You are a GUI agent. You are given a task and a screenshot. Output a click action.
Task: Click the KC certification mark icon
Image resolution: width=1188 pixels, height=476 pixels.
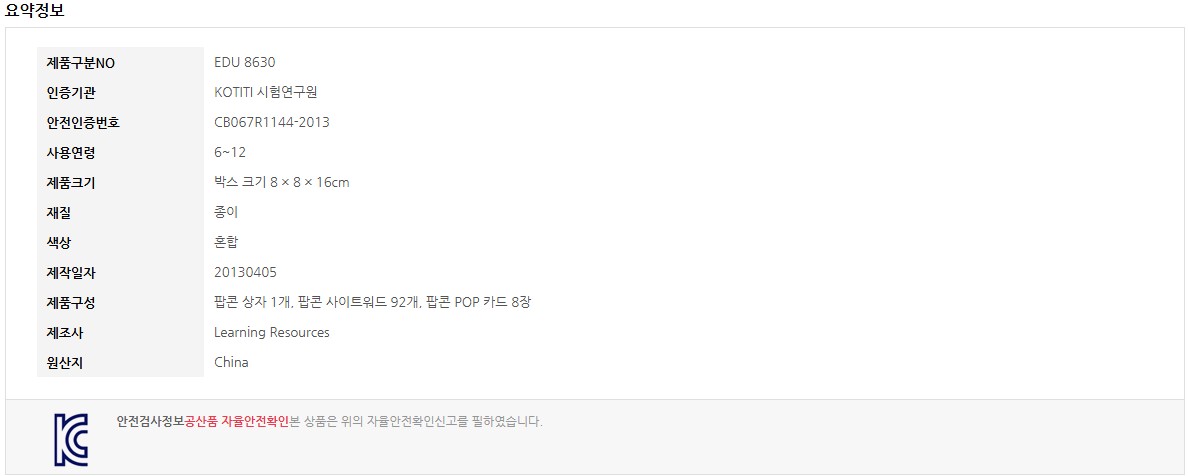(x=70, y=440)
